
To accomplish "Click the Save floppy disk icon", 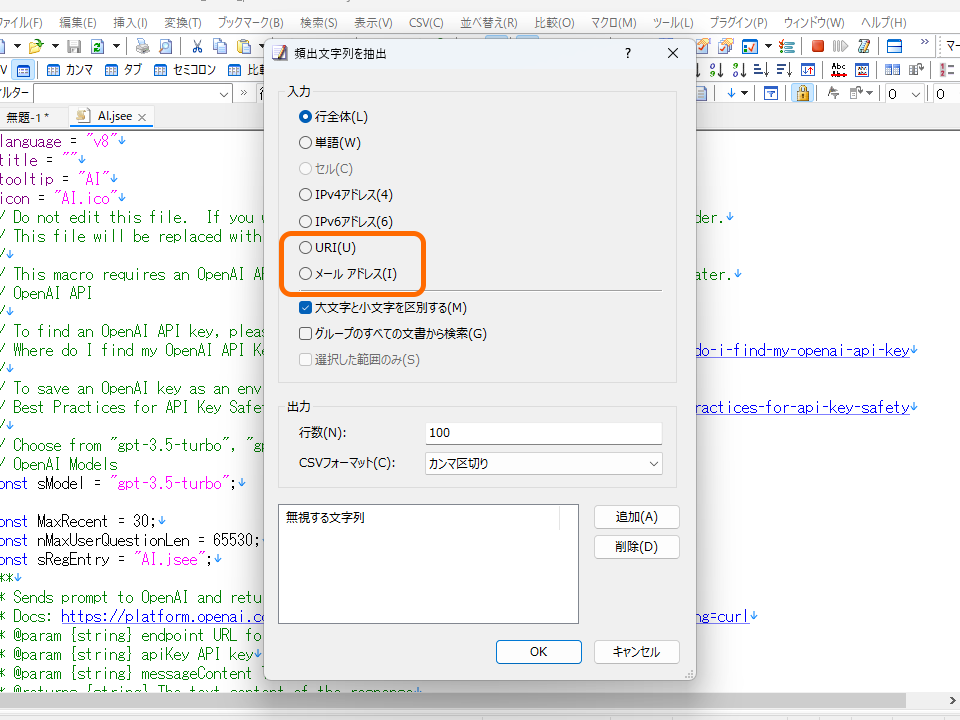I will pos(74,46).
